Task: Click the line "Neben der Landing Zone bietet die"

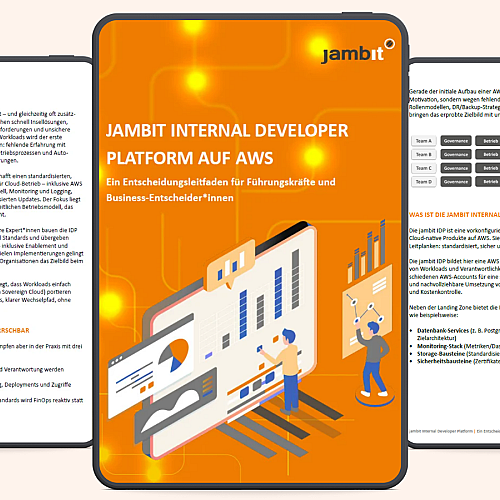Action: tap(454, 307)
